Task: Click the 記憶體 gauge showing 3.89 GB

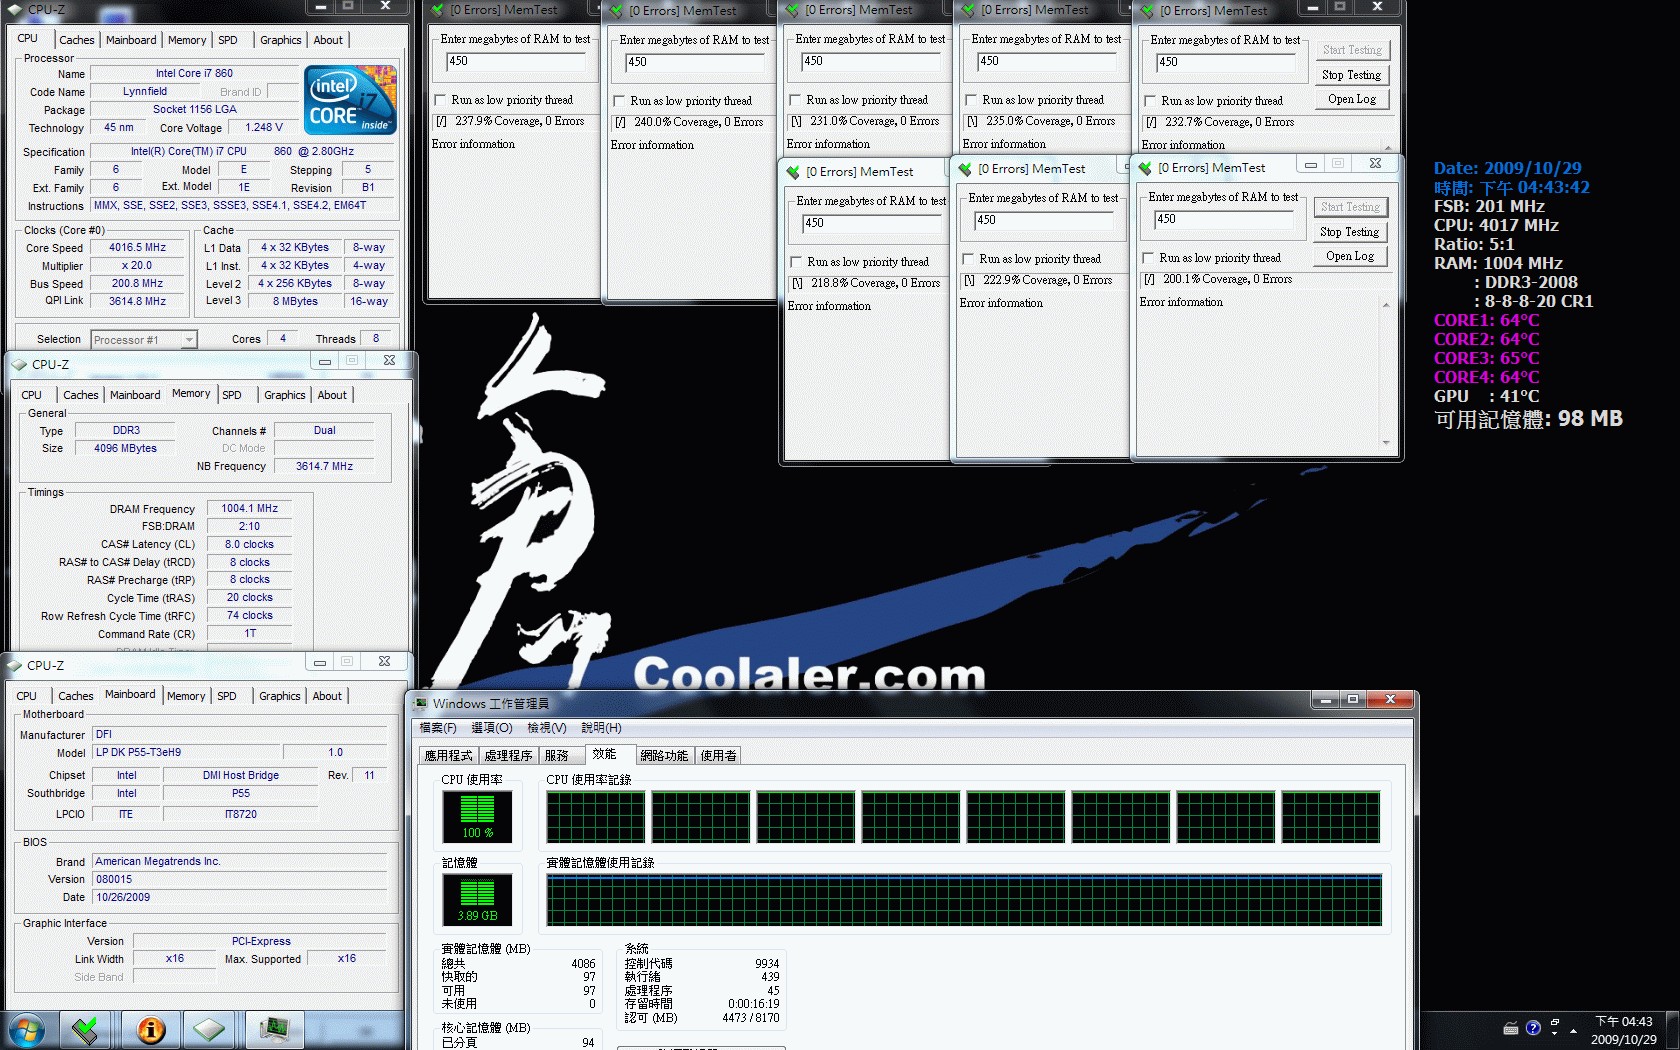Action: 478,899
